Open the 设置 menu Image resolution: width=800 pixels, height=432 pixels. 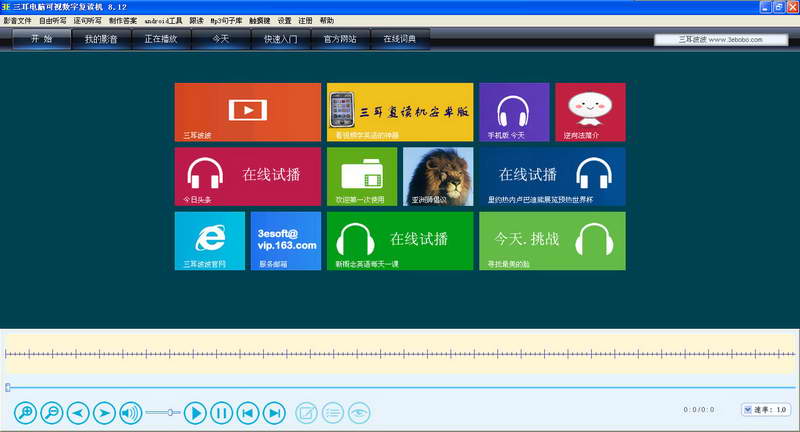pyautogui.click(x=284, y=20)
